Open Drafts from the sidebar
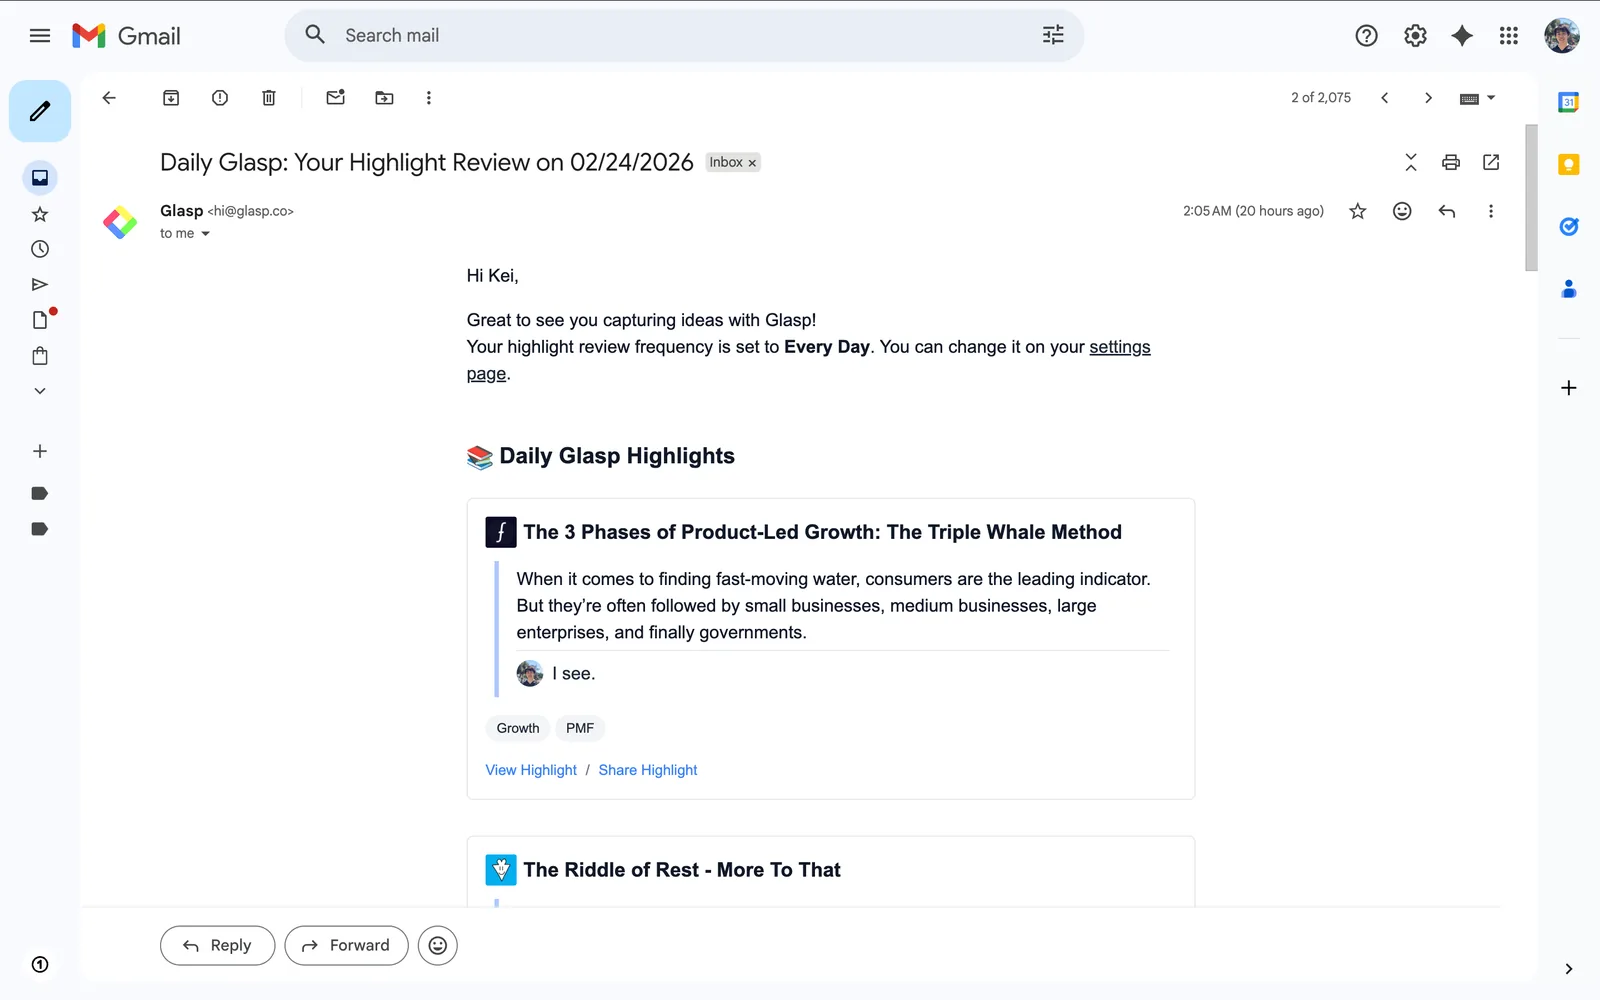 [x=40, y=320]
